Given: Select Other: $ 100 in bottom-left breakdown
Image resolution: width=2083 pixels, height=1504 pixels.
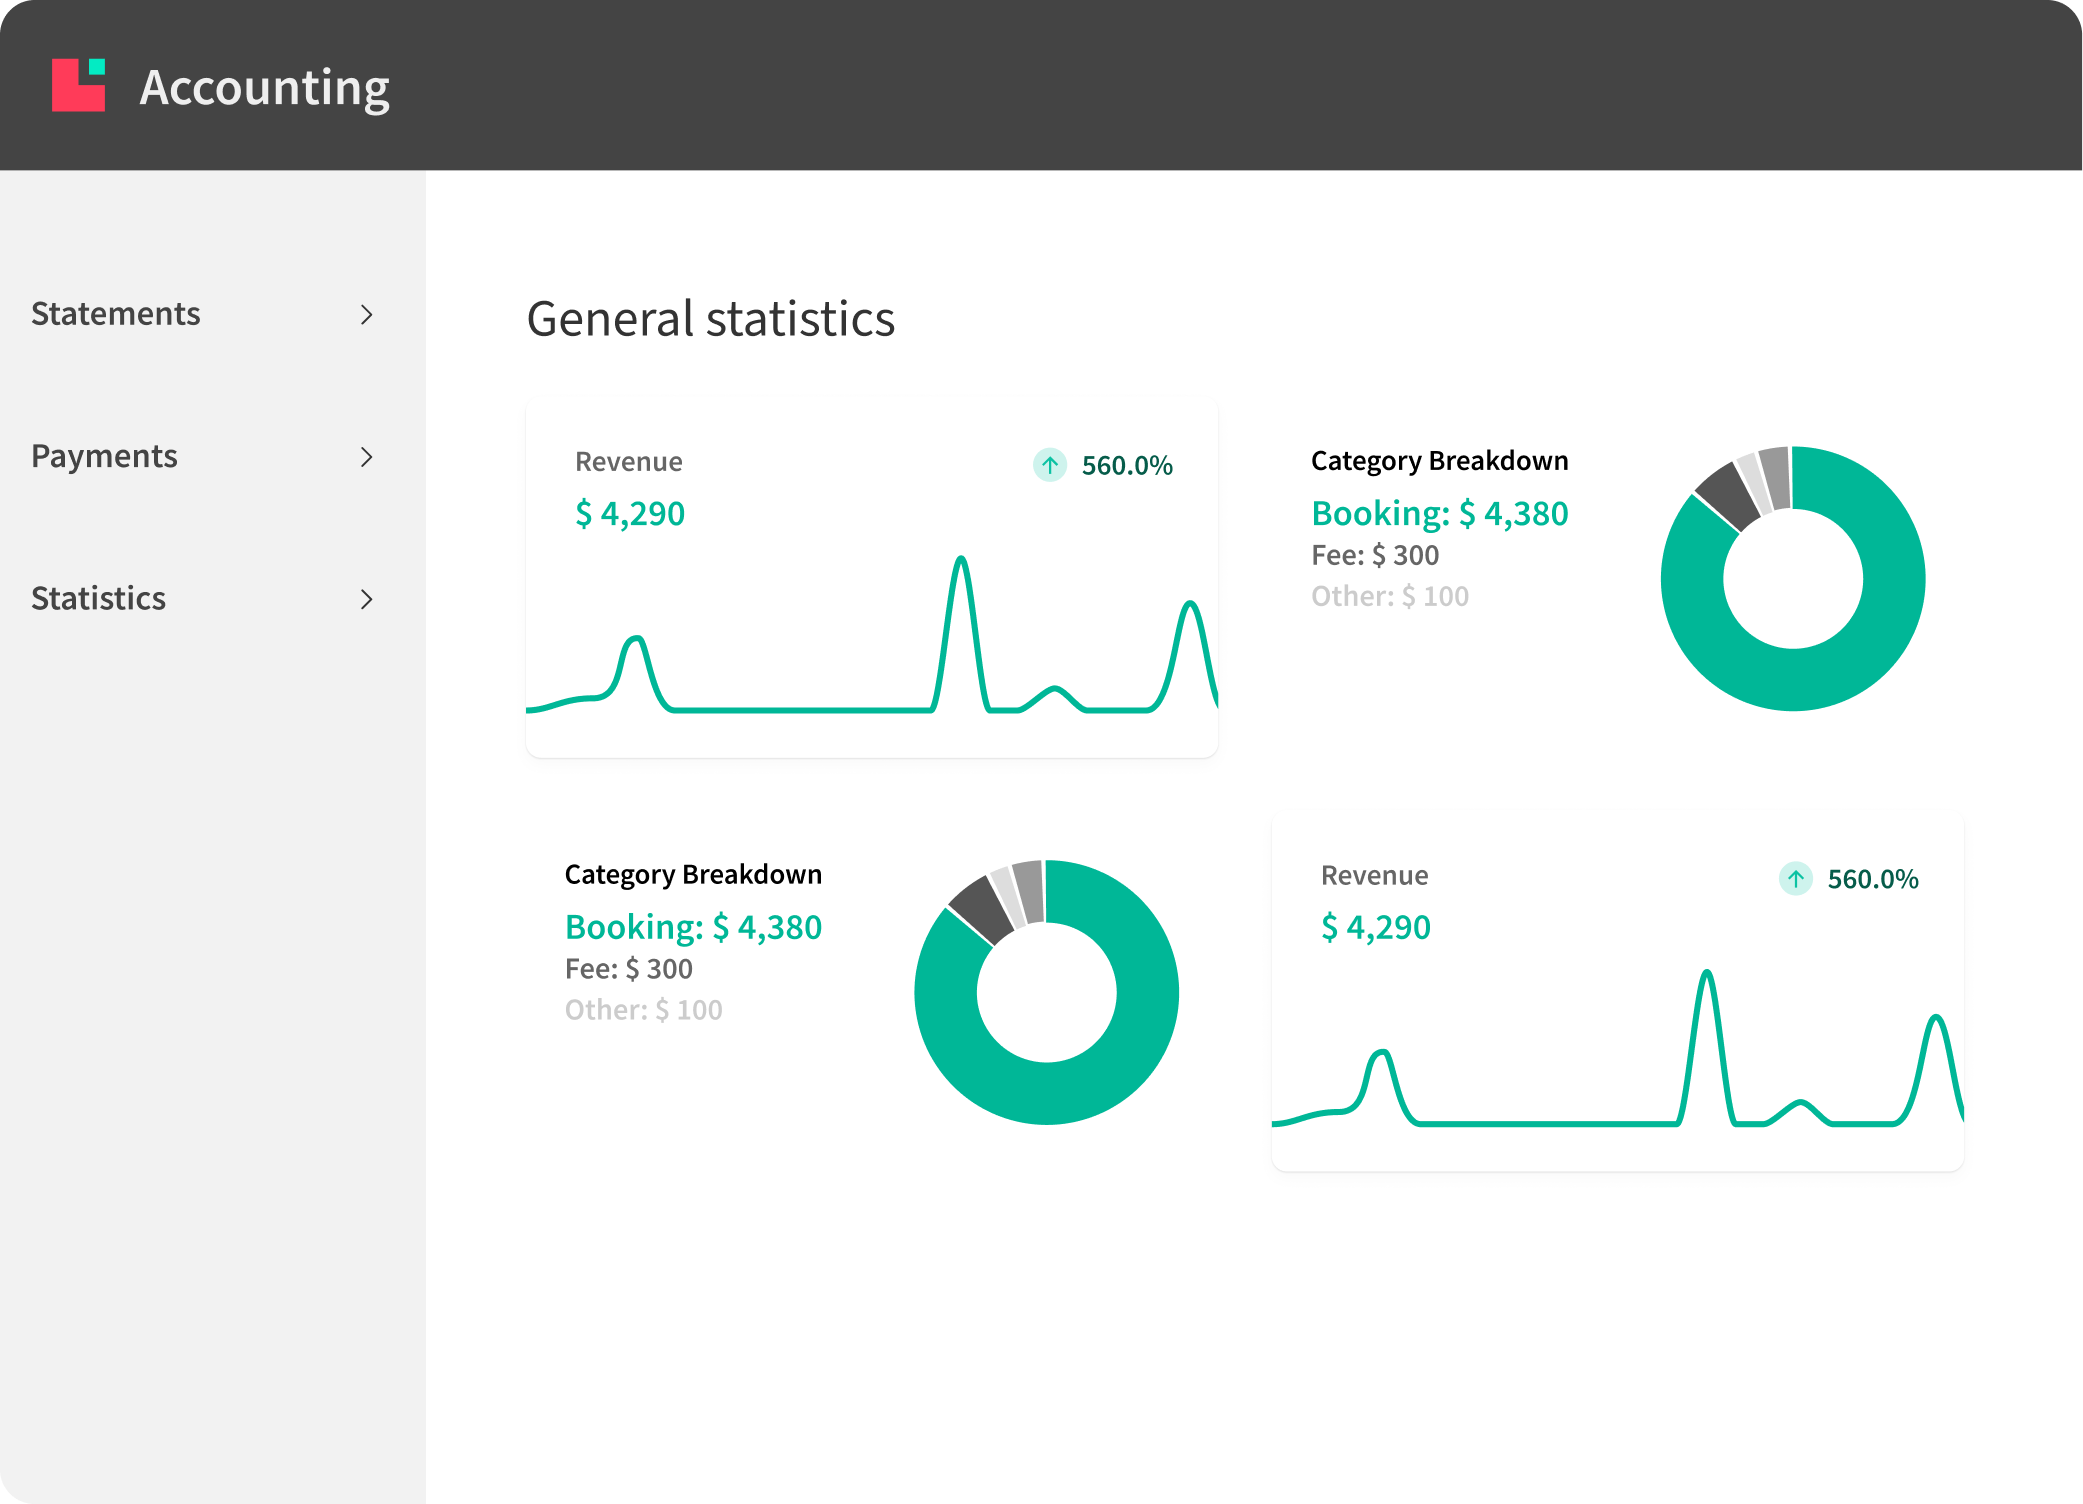Looking at the screenshot, I should 644,1010.
